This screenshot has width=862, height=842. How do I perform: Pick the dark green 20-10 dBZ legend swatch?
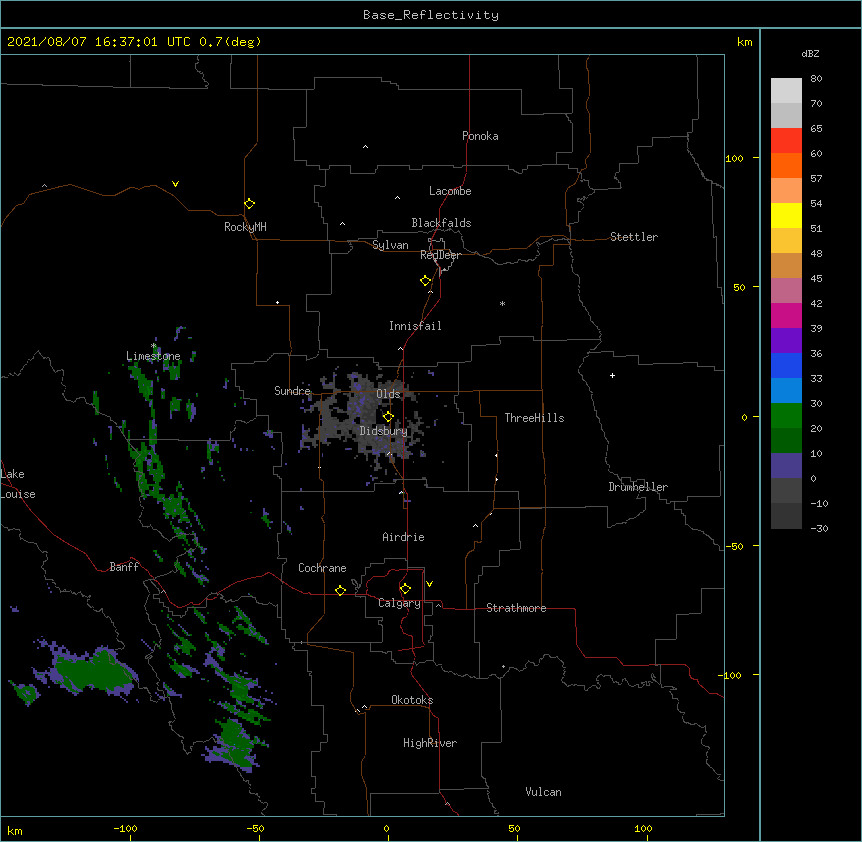786,441
